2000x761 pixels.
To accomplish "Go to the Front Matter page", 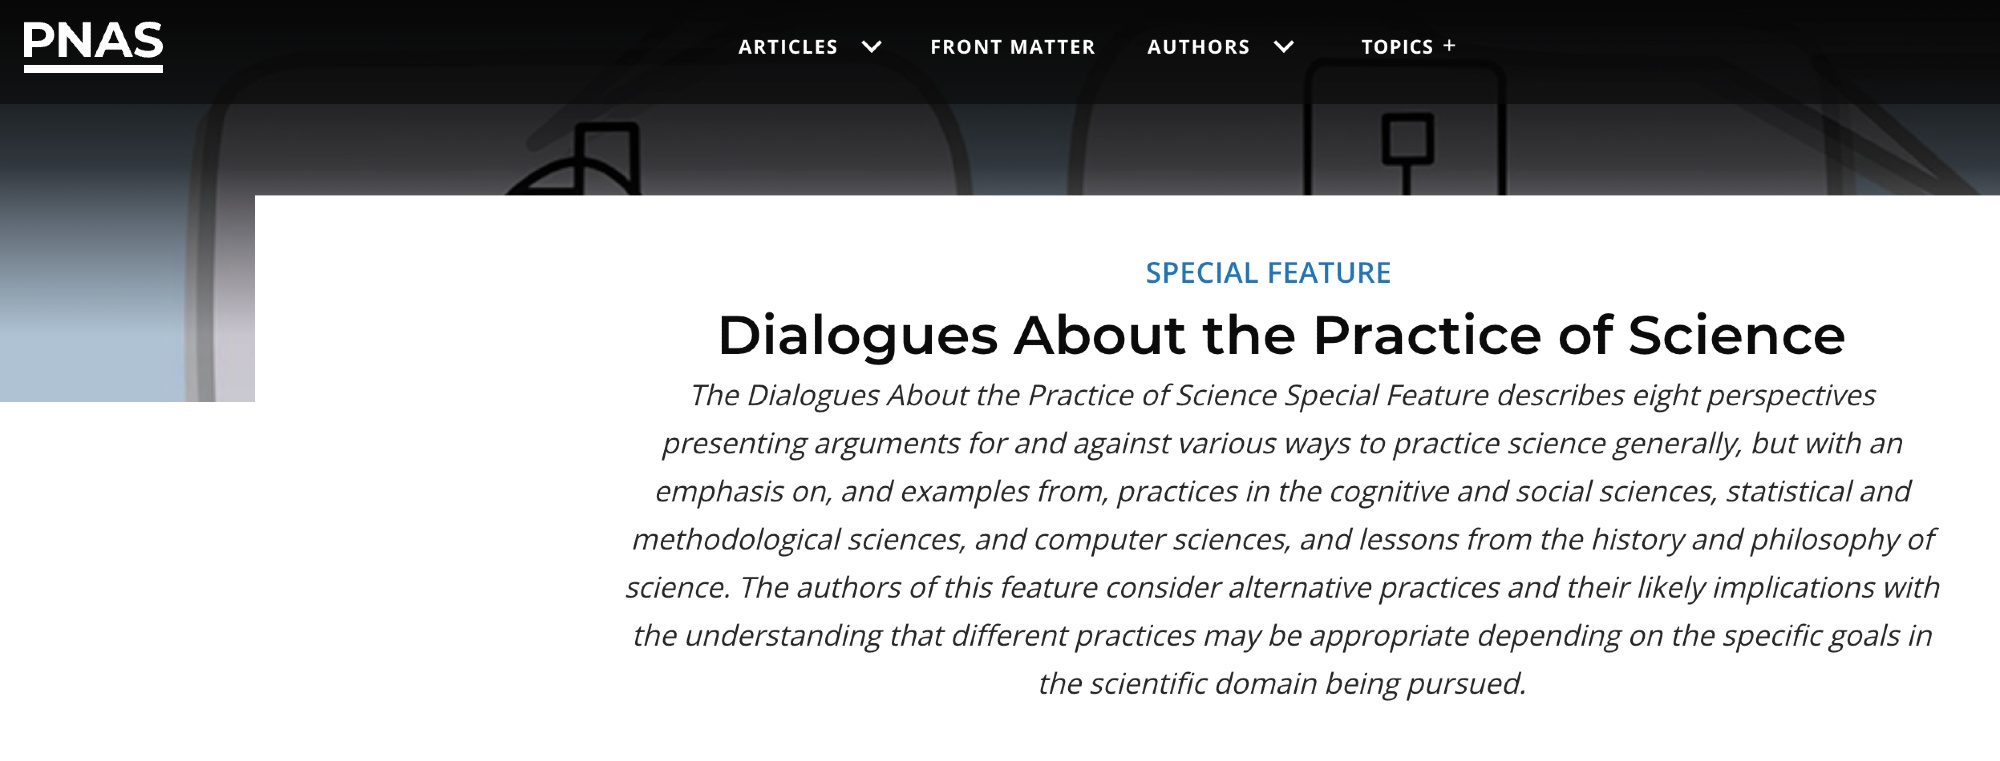I will (x=1012, y=47).
